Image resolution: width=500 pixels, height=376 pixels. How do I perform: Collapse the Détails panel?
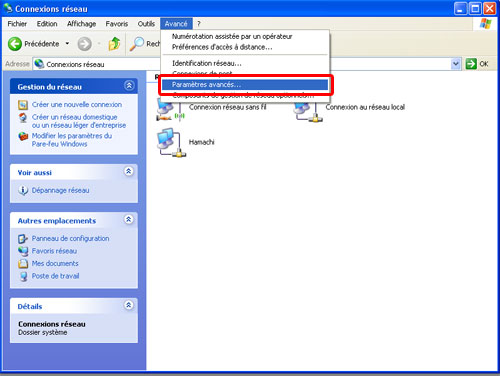tap(129, 305)
